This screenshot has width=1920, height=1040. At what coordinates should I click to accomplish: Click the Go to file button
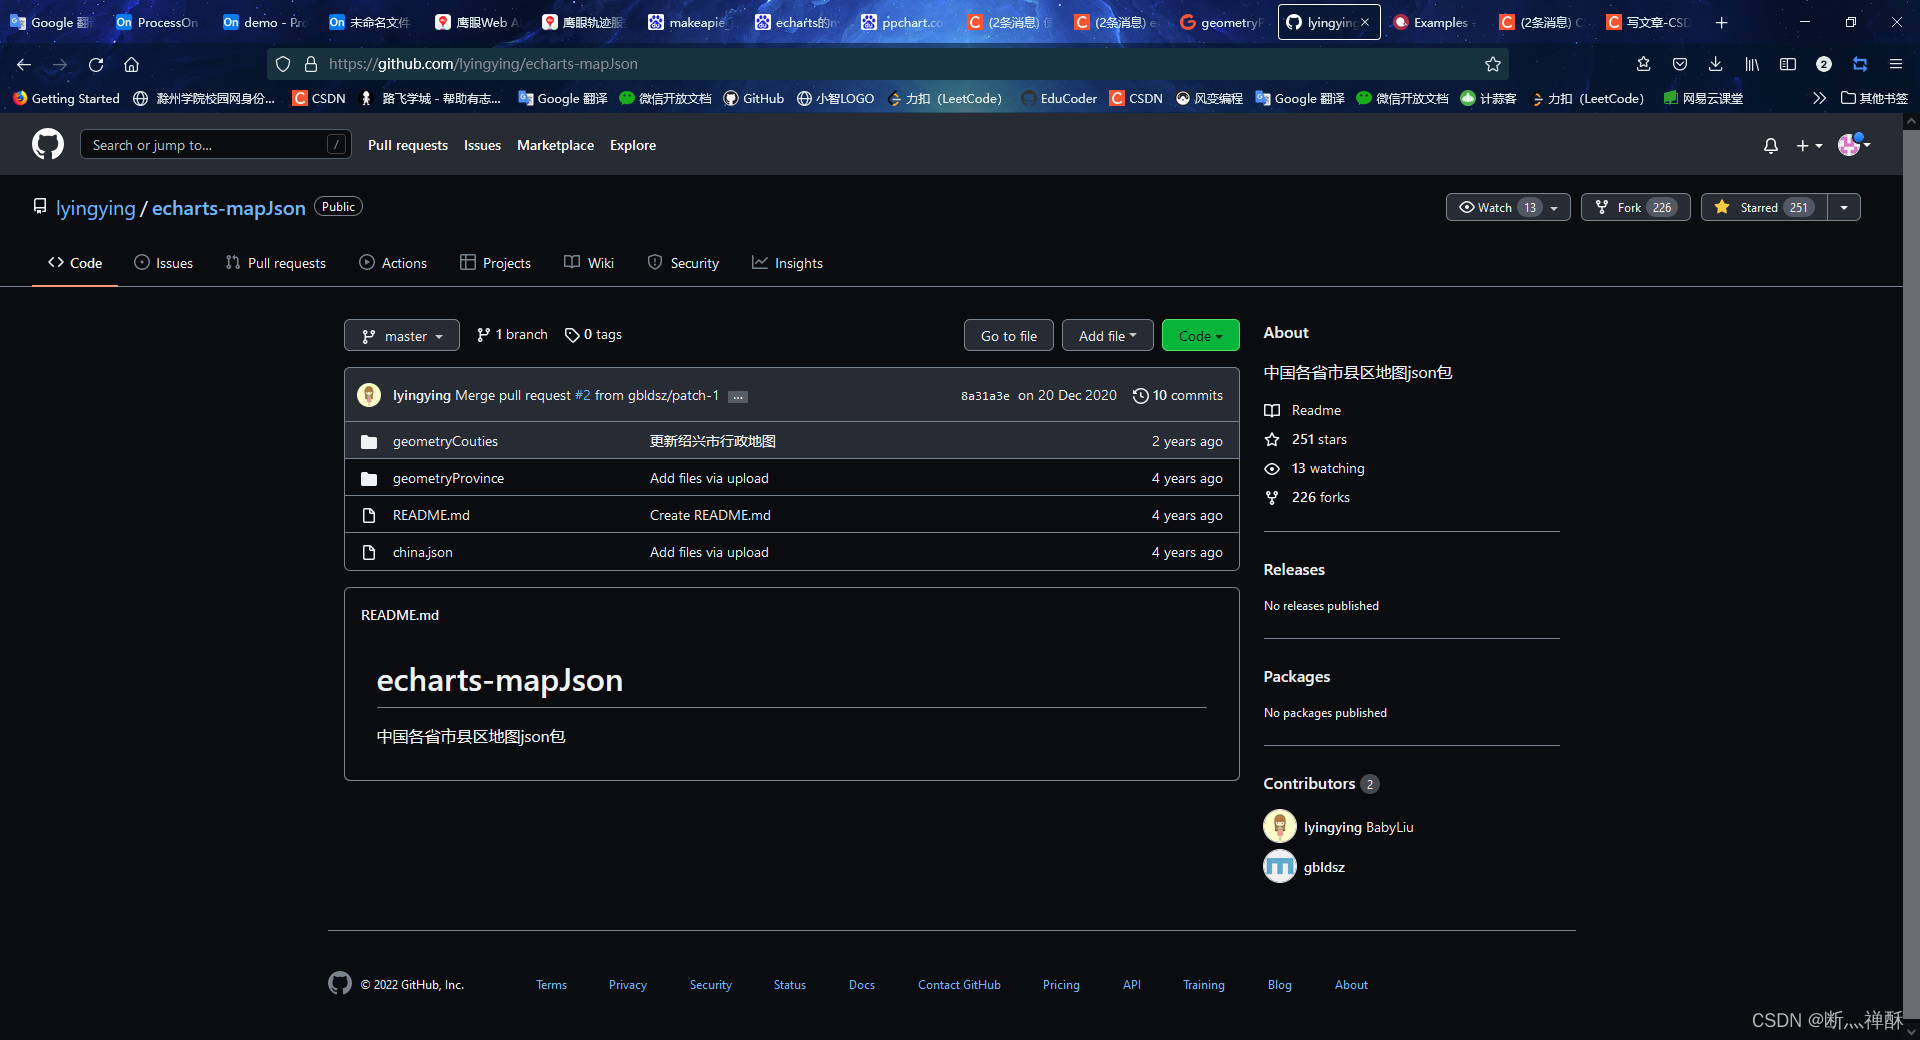[1008, 336]
